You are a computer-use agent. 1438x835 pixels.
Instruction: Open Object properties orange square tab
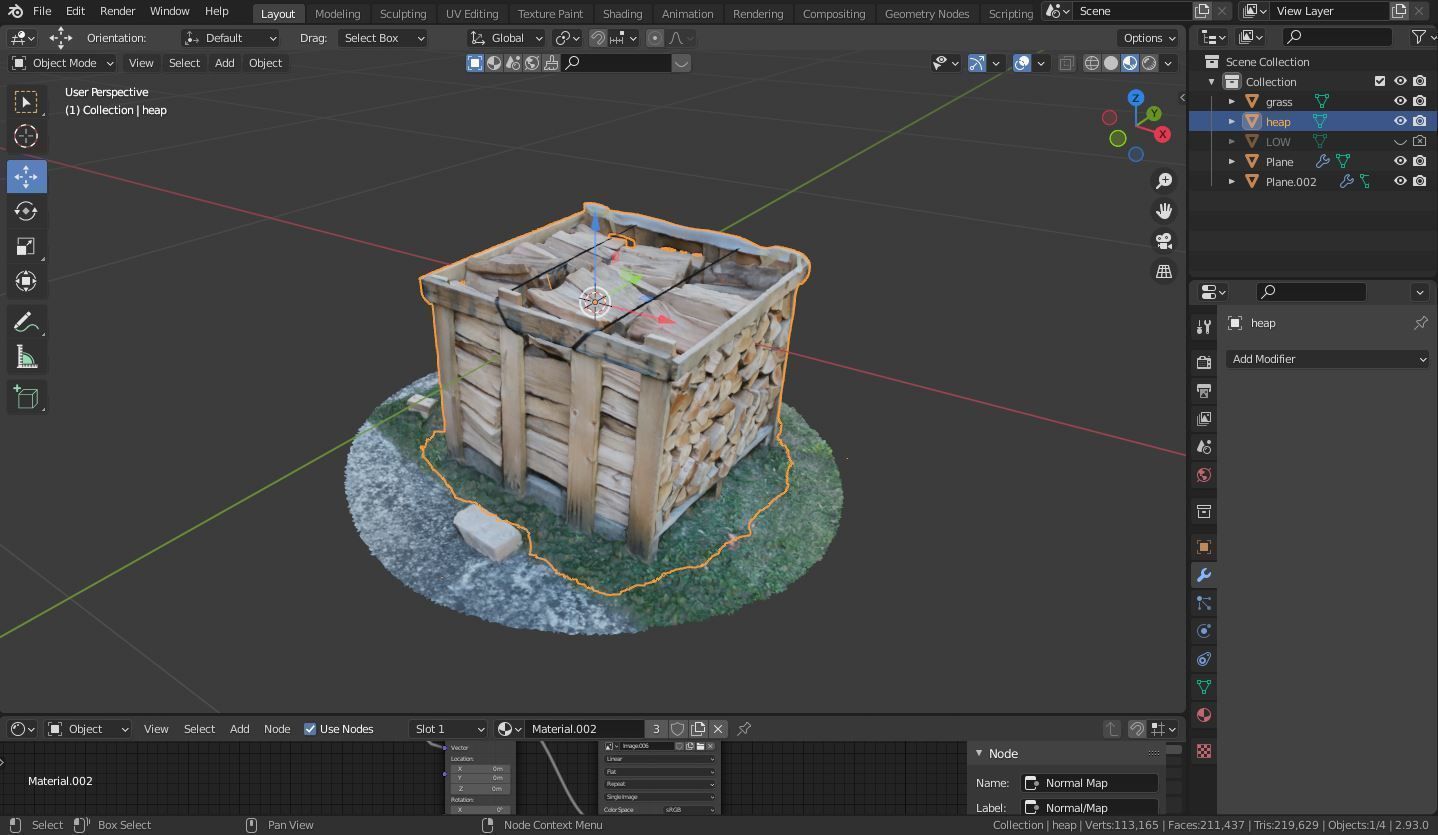click(1204, 547)
